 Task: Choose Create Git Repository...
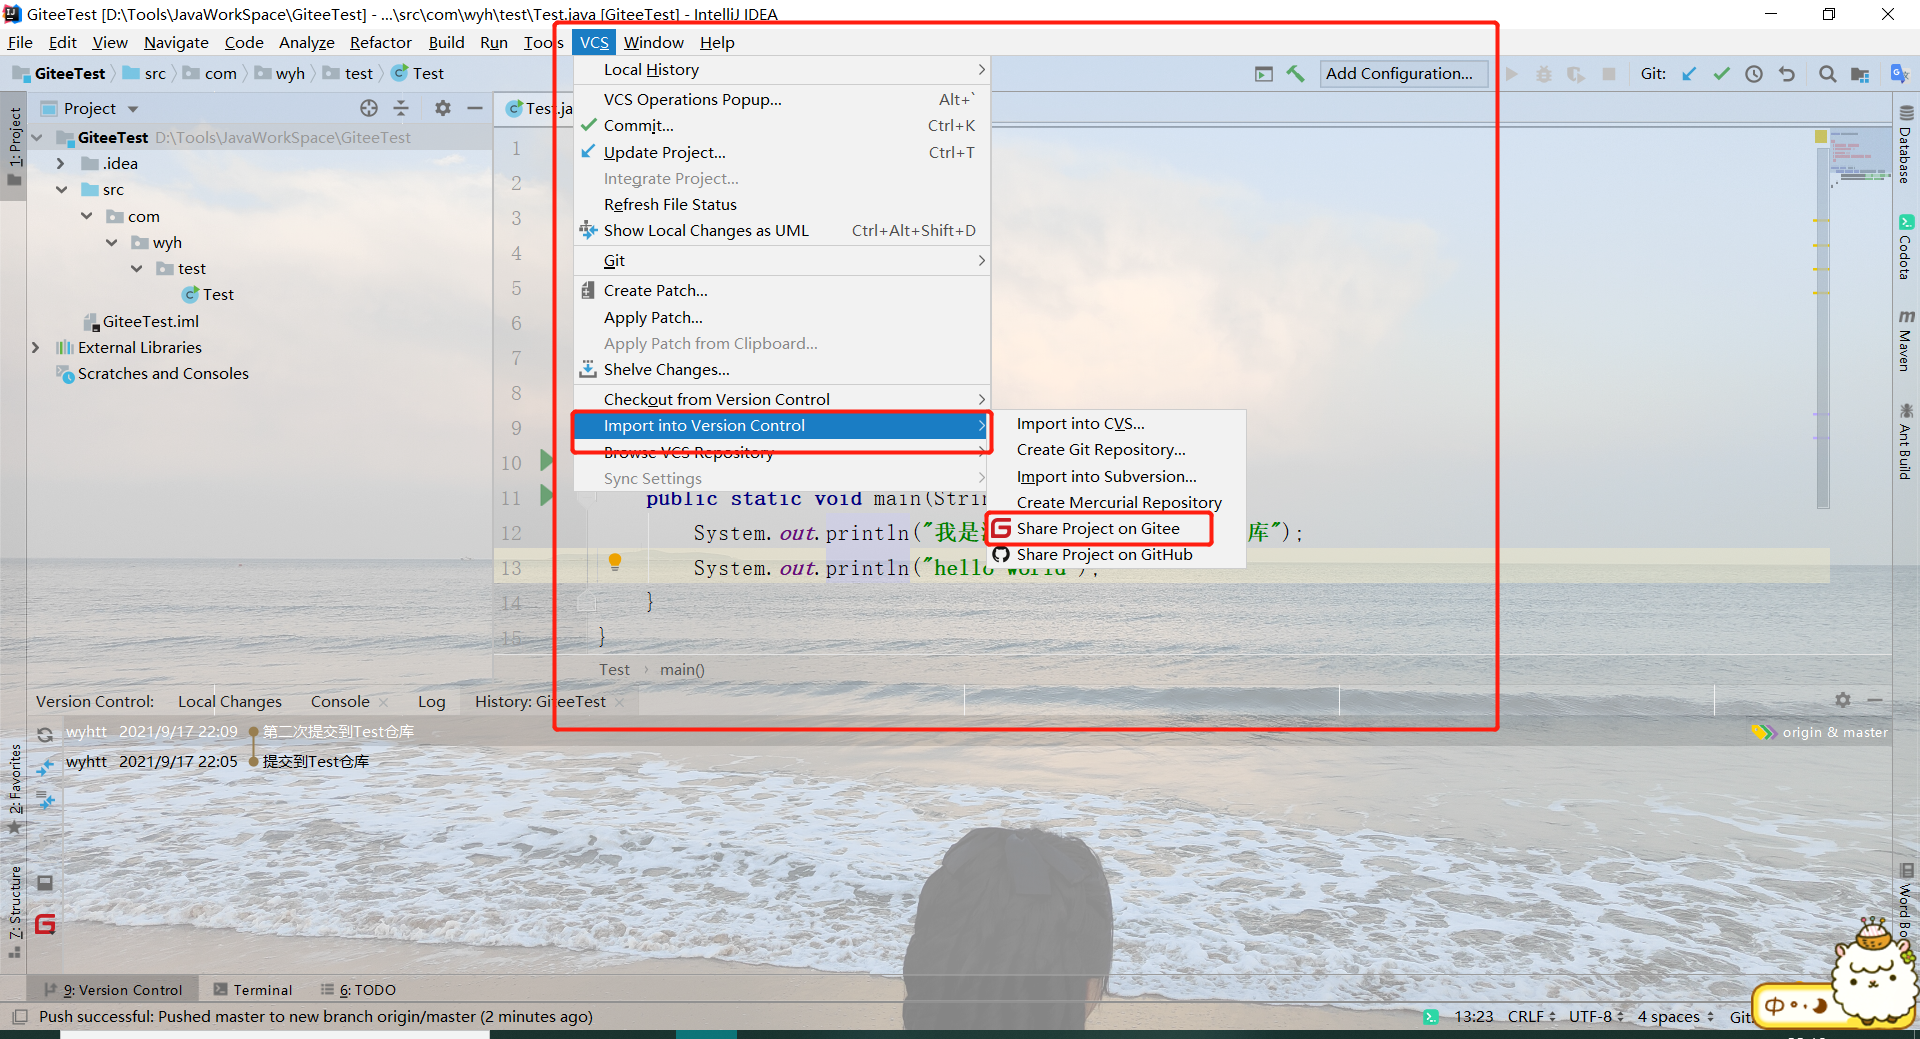(1117, 450)
